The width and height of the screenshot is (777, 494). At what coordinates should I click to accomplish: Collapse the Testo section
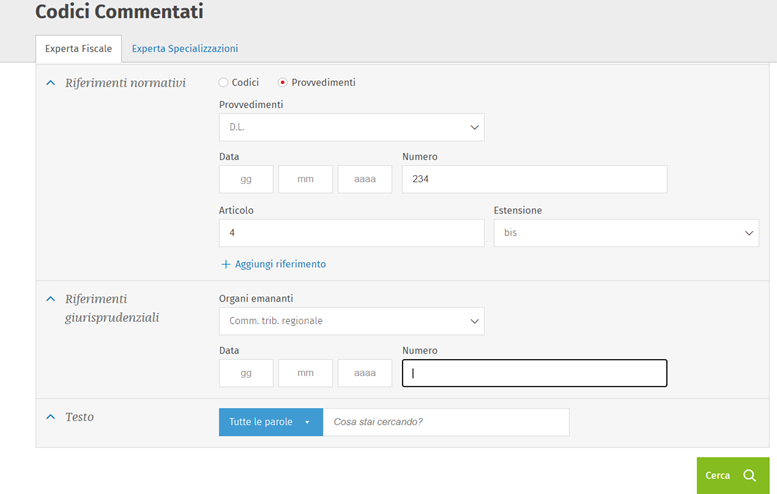(51, 417)
